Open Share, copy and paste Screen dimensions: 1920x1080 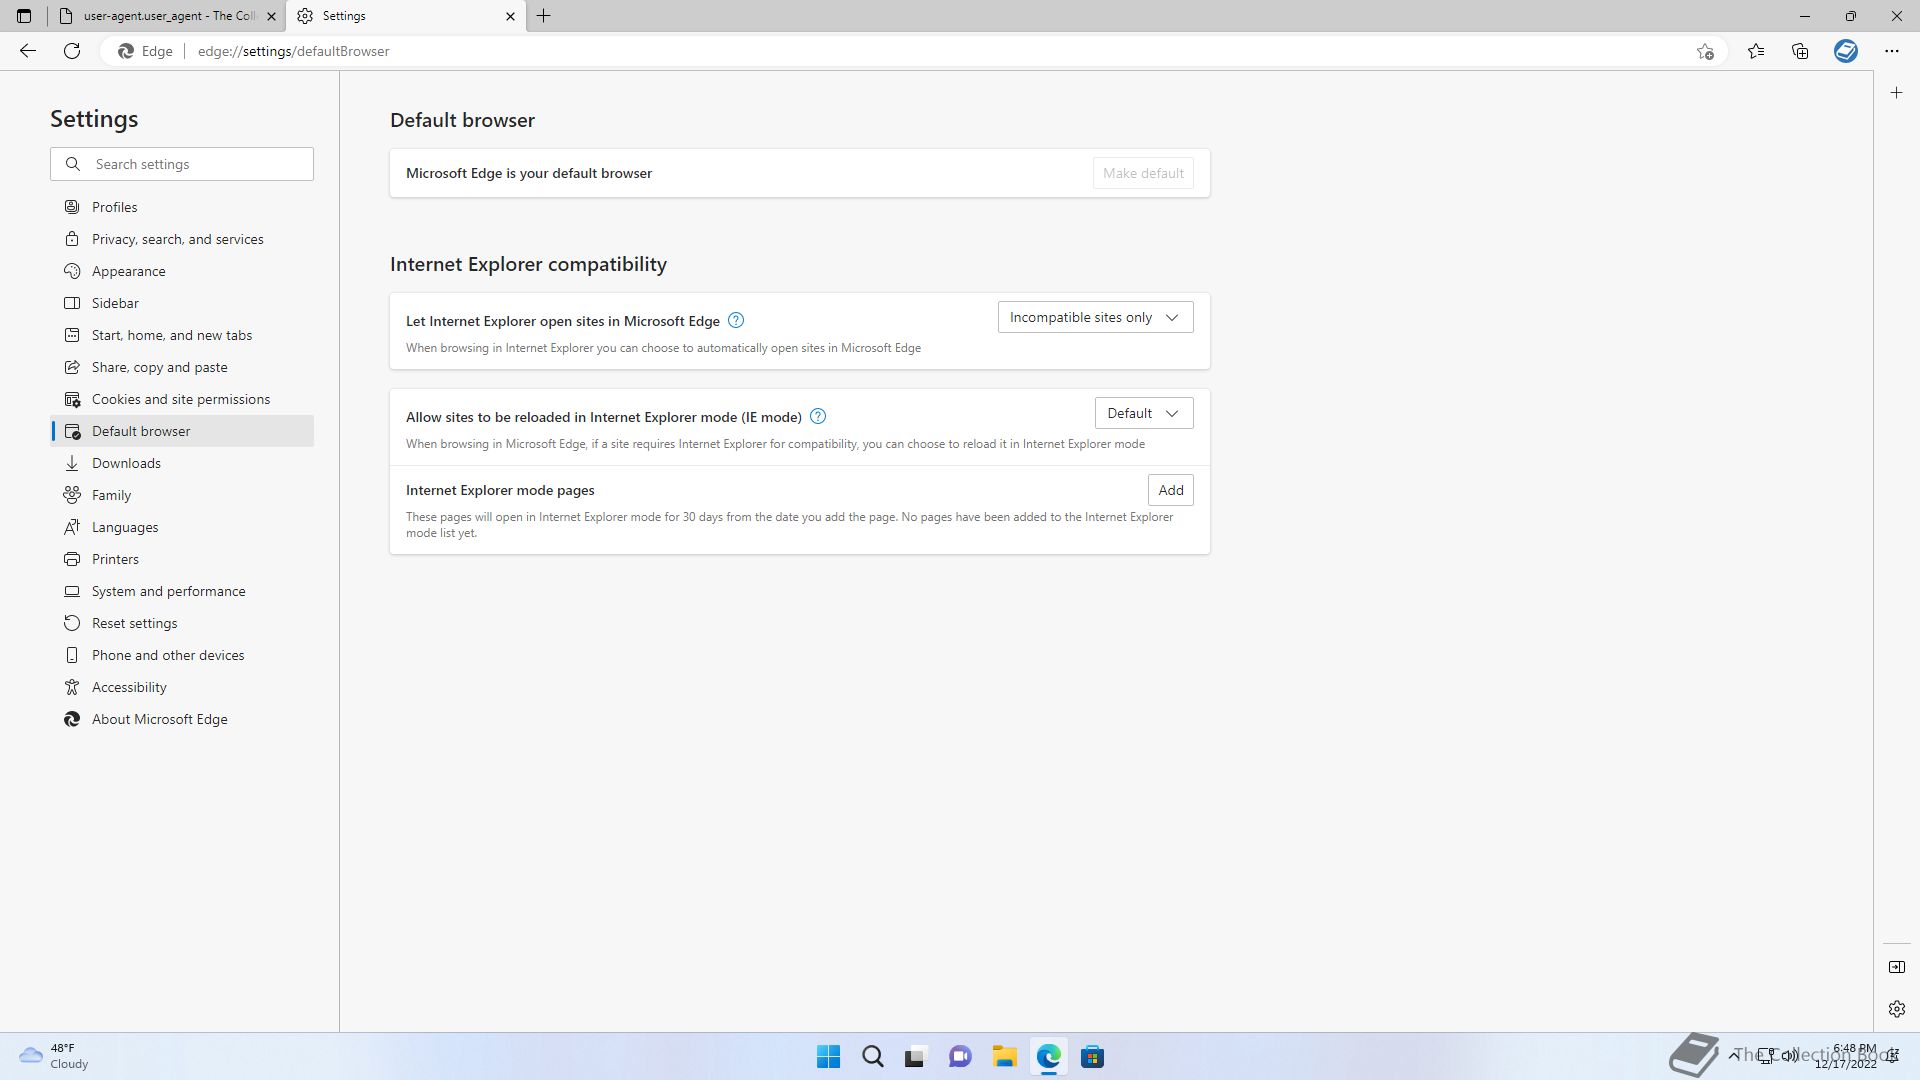coord(182,367)
